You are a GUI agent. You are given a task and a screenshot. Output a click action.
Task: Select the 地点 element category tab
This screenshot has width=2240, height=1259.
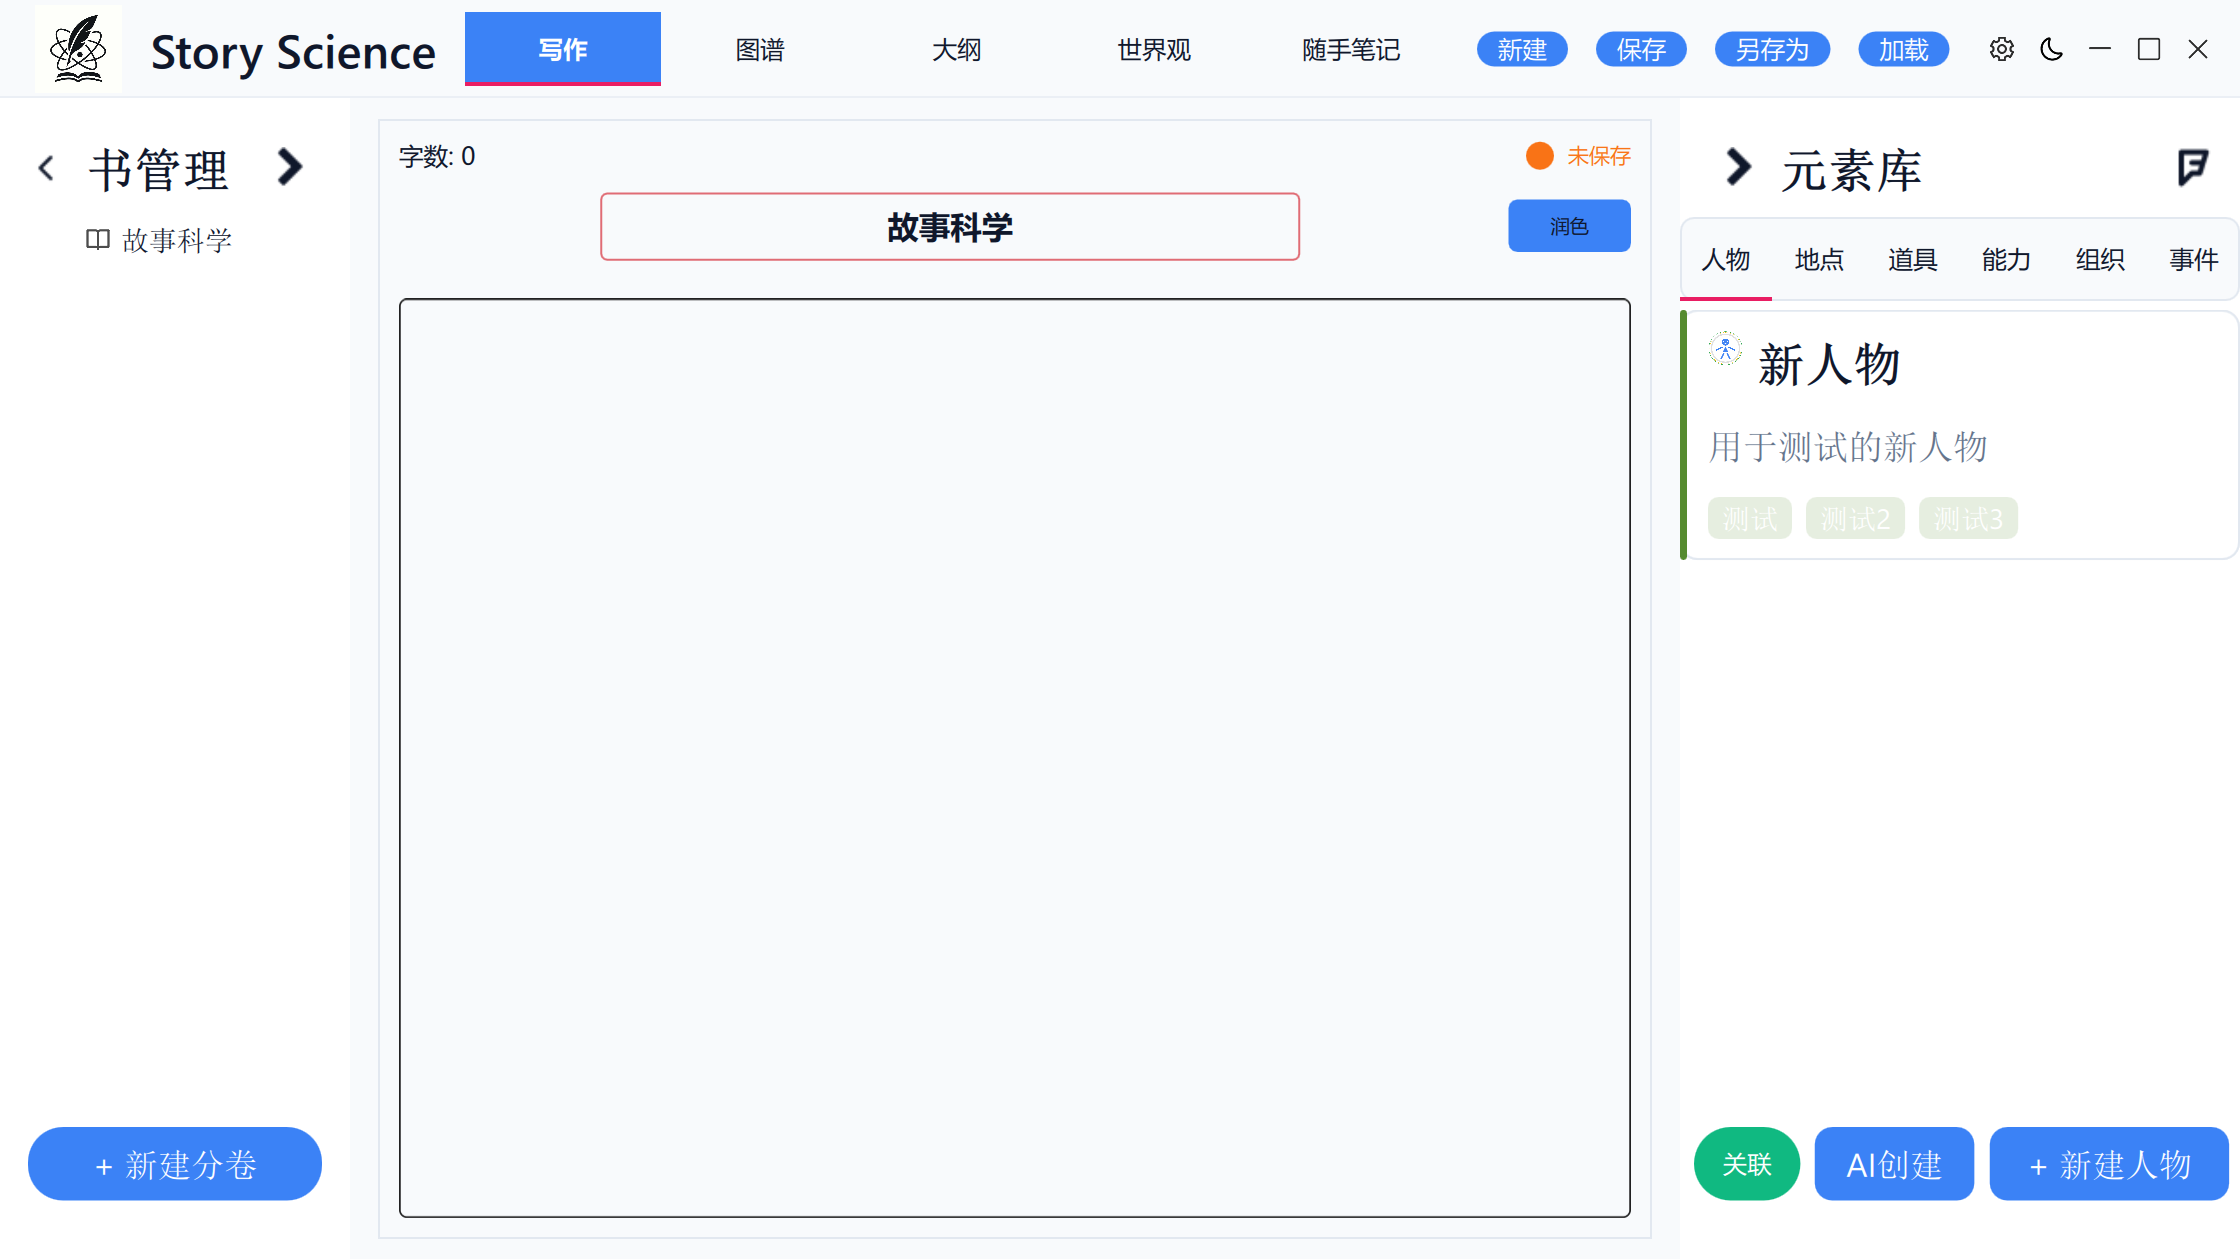pos(1819,260)
